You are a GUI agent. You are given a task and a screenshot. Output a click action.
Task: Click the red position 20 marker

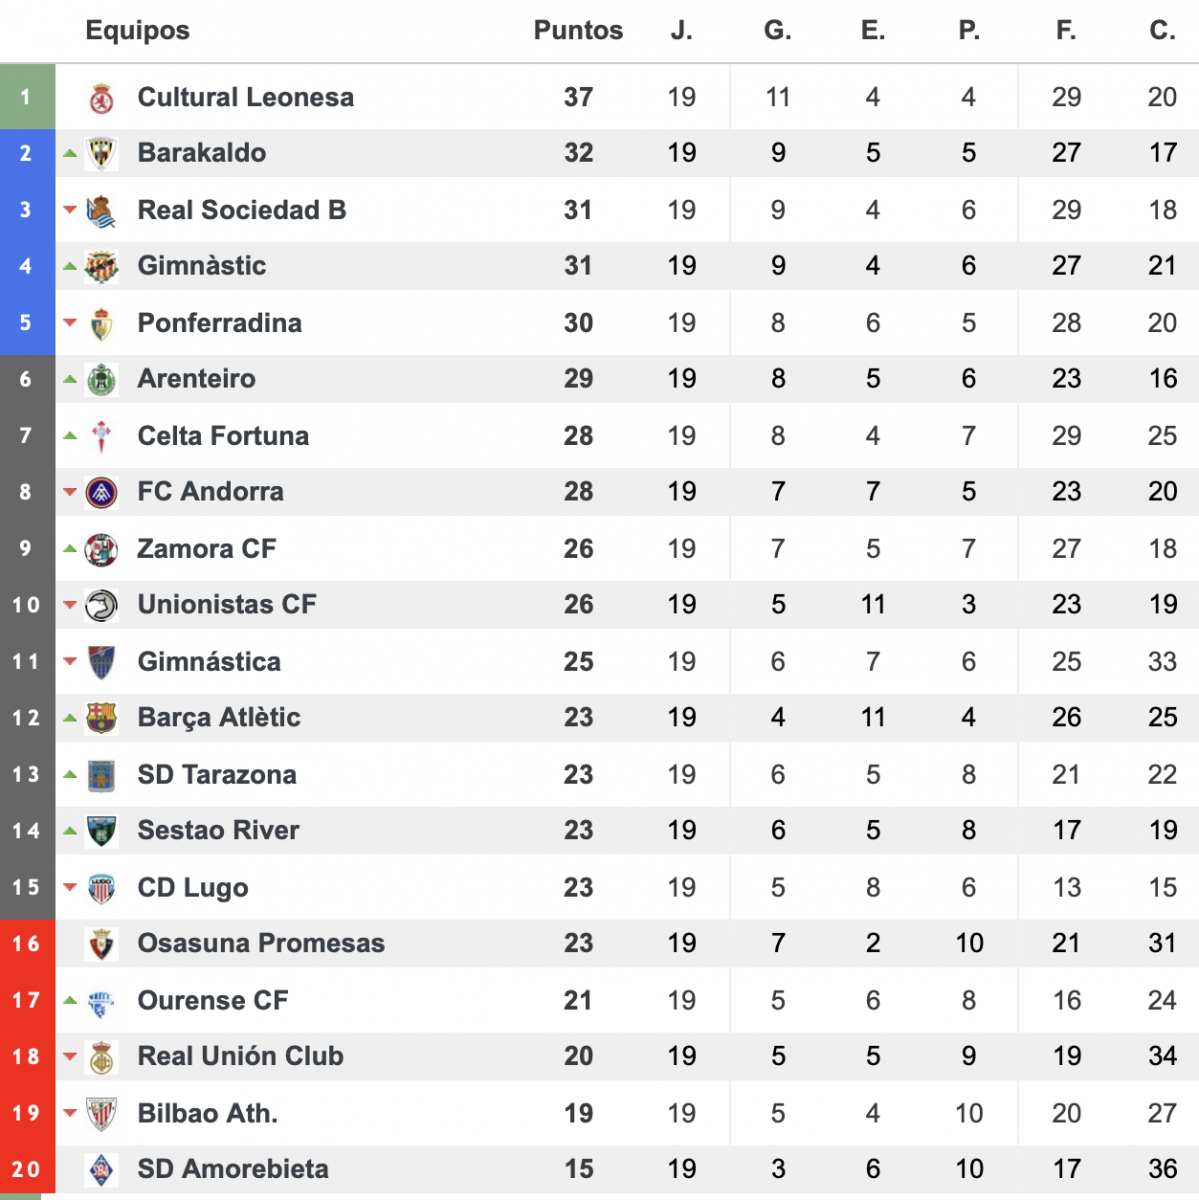point(27,1169)
